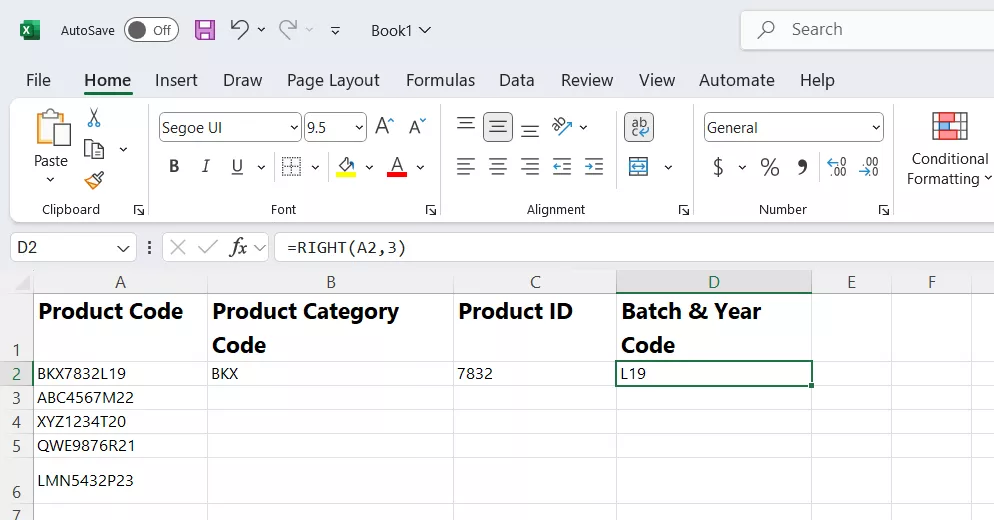
Task: Click the Increase Font Size icon
Action: tap(384, 127)
